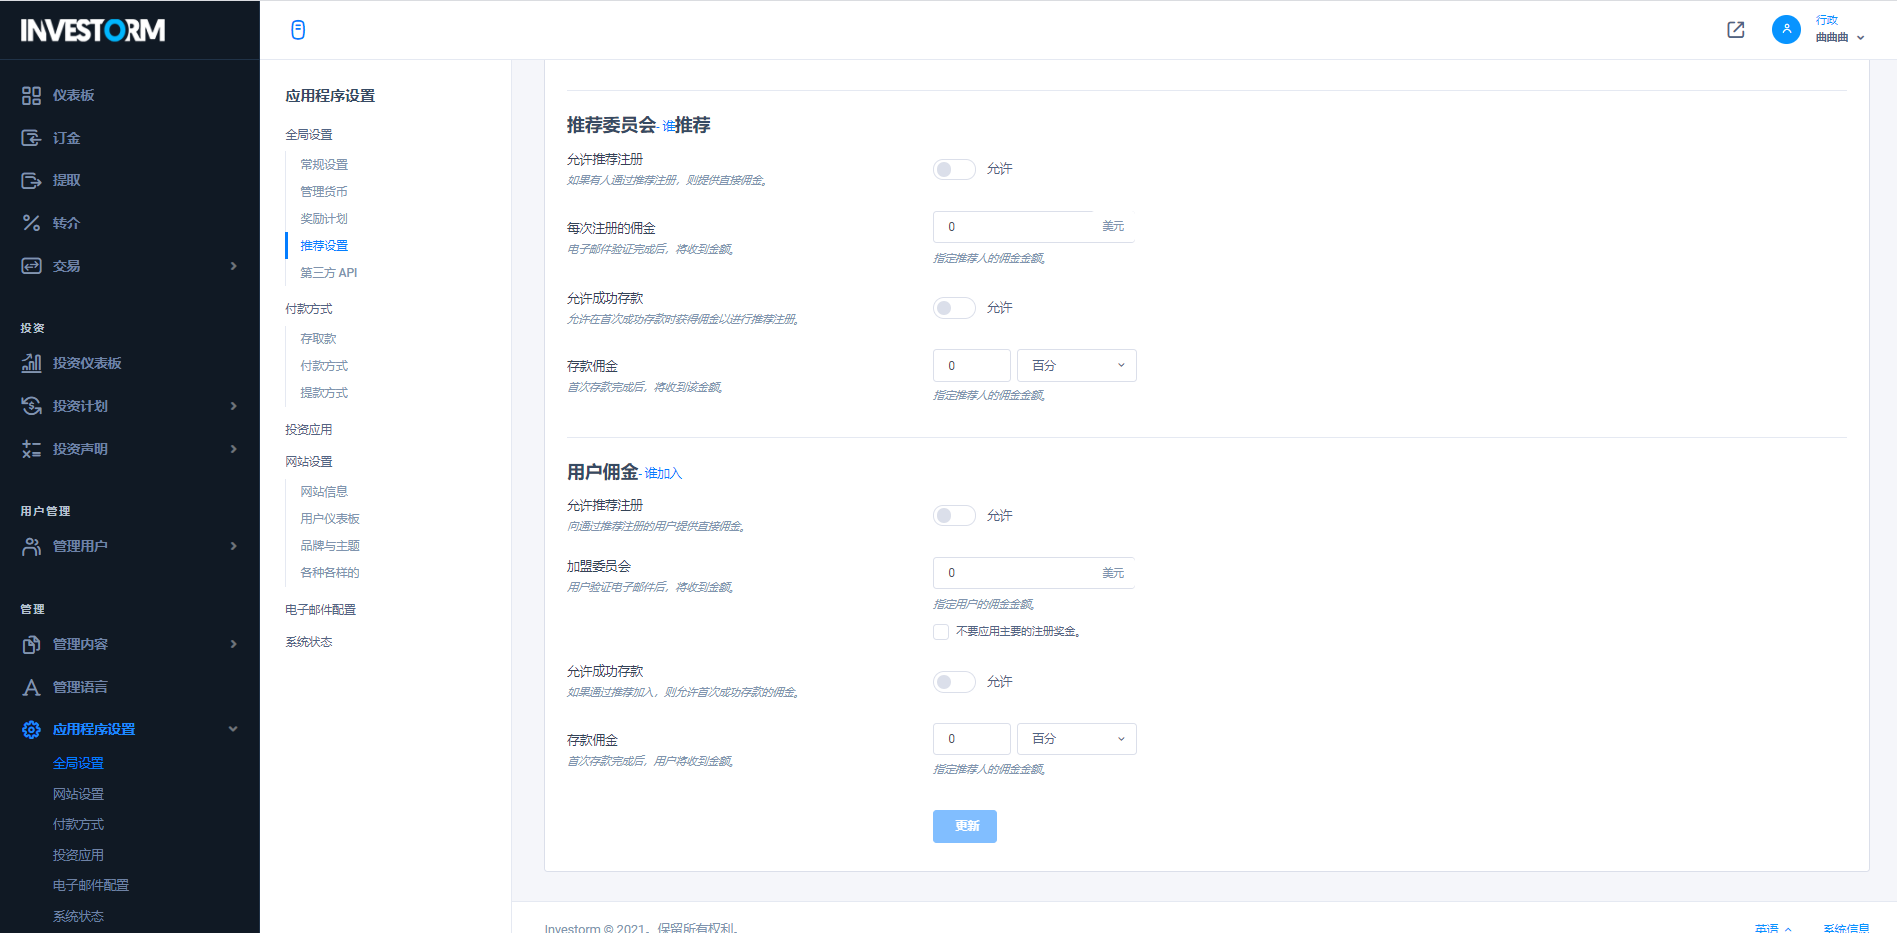Image resolution: width=1897 pixels, height=933 pixels.
Task: Click the 每次注册的佣金 amount input field
Action: pyautogui.click(x=1013, y=227)
